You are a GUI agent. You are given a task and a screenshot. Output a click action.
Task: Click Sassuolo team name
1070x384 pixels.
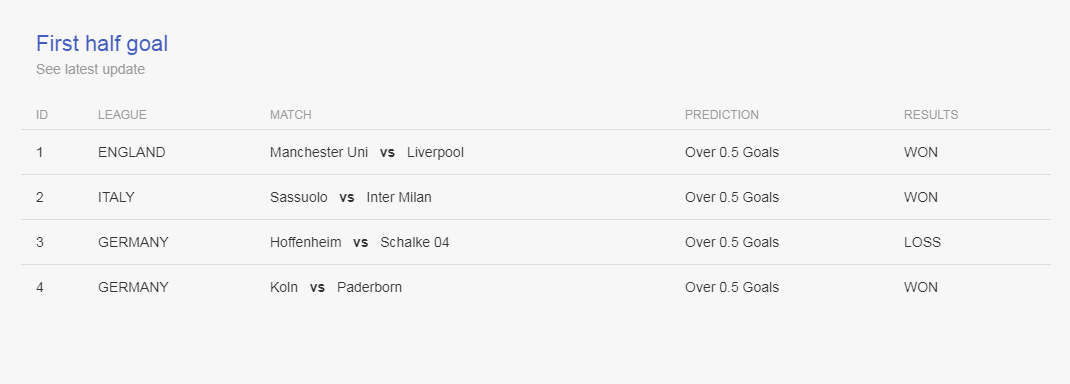(299, 197)
